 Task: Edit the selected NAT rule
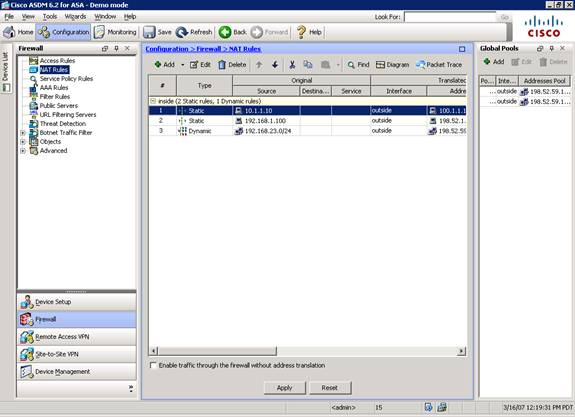coord(200,65)
